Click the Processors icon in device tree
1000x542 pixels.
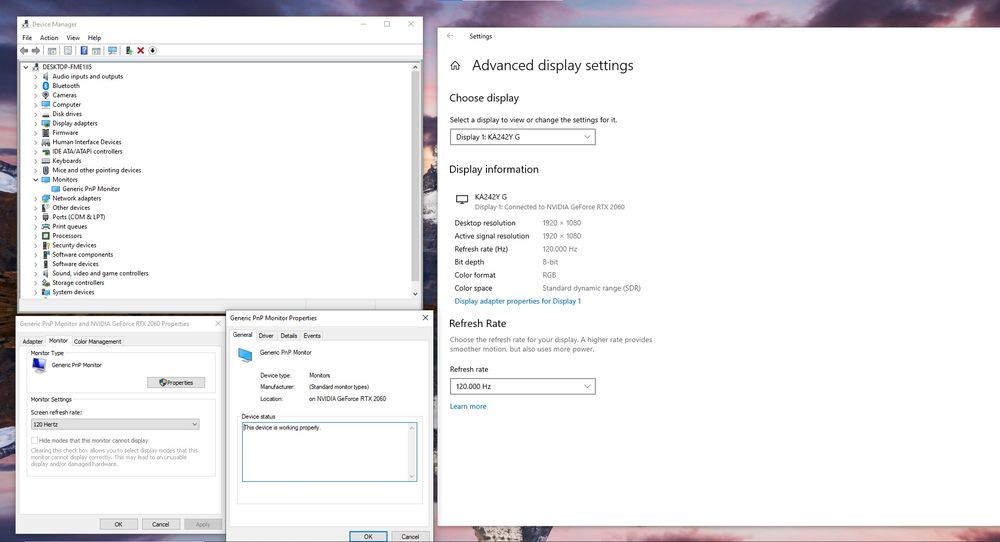point(46,236)
